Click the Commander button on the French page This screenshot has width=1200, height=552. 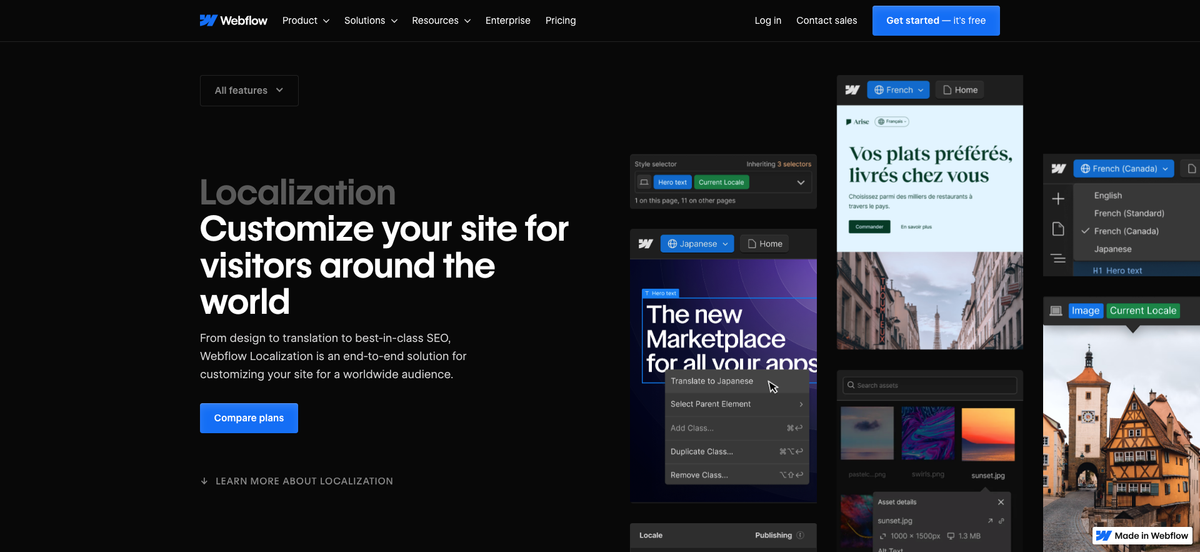tap(870, 227)
